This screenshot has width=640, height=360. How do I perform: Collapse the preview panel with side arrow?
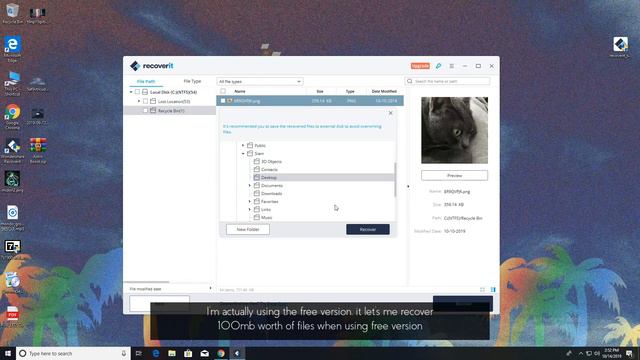[x=408, y=187]
